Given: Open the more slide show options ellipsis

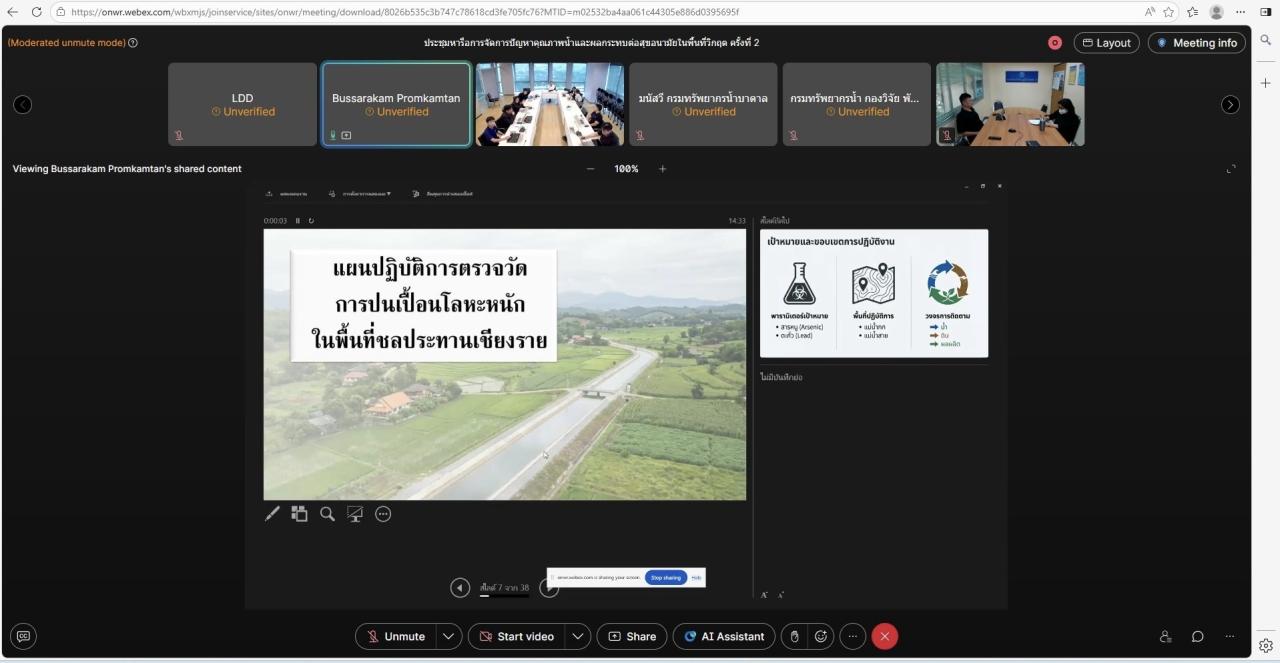Looking at the screenshot, I should [383, 514].
